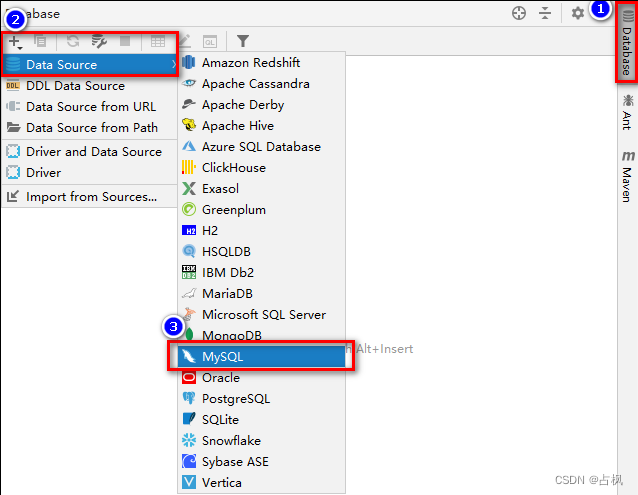Open the Maven tool window tab
The width and height of the screenshot is (638, 495).
[x=627, y=177]
